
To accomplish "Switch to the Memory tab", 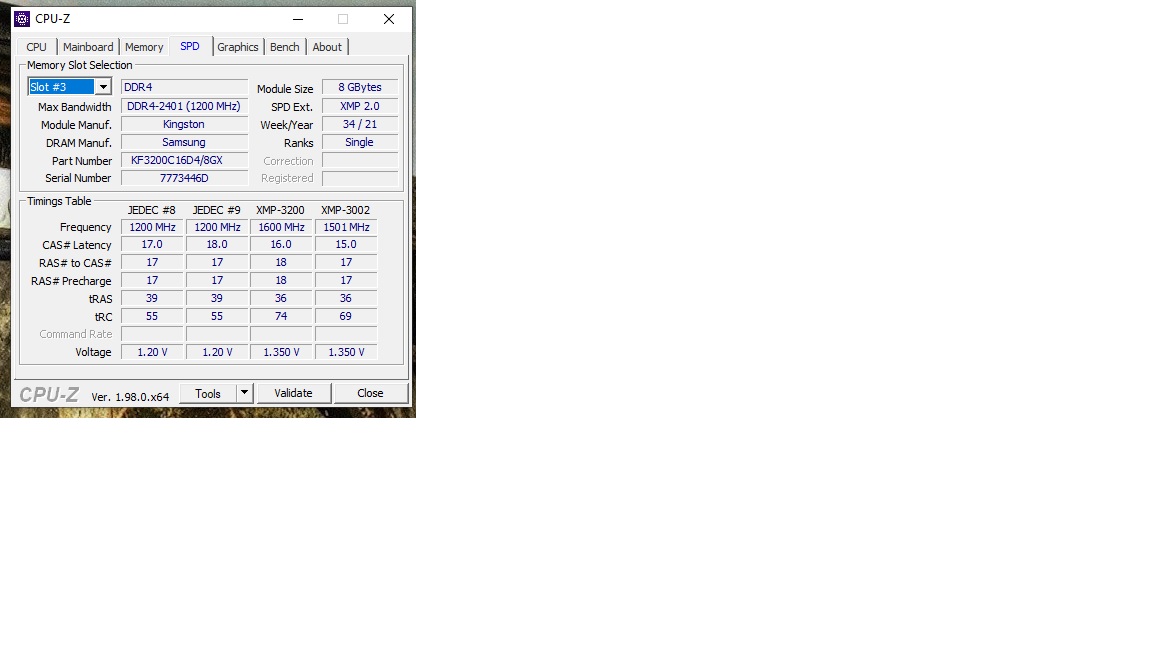I will [x=144, y=47].
